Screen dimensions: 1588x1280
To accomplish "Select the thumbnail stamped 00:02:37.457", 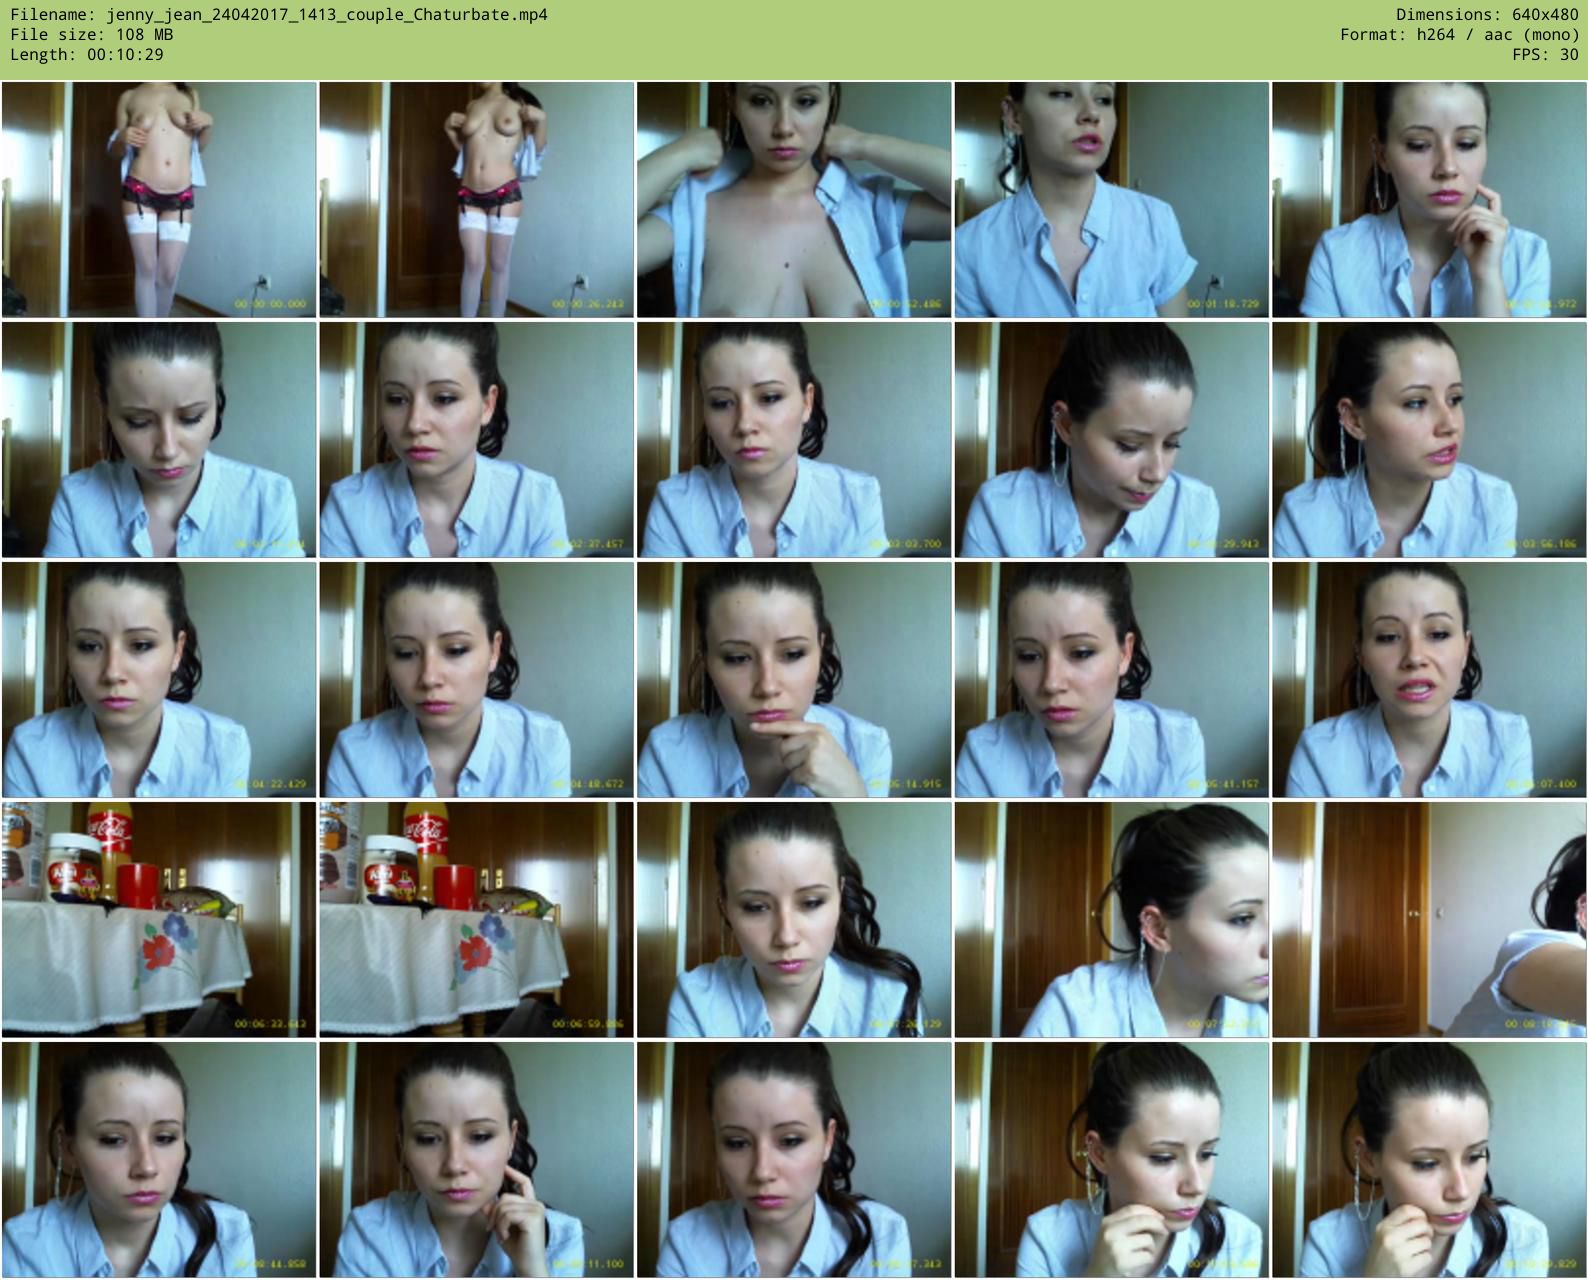I will (x=476, y=440).
